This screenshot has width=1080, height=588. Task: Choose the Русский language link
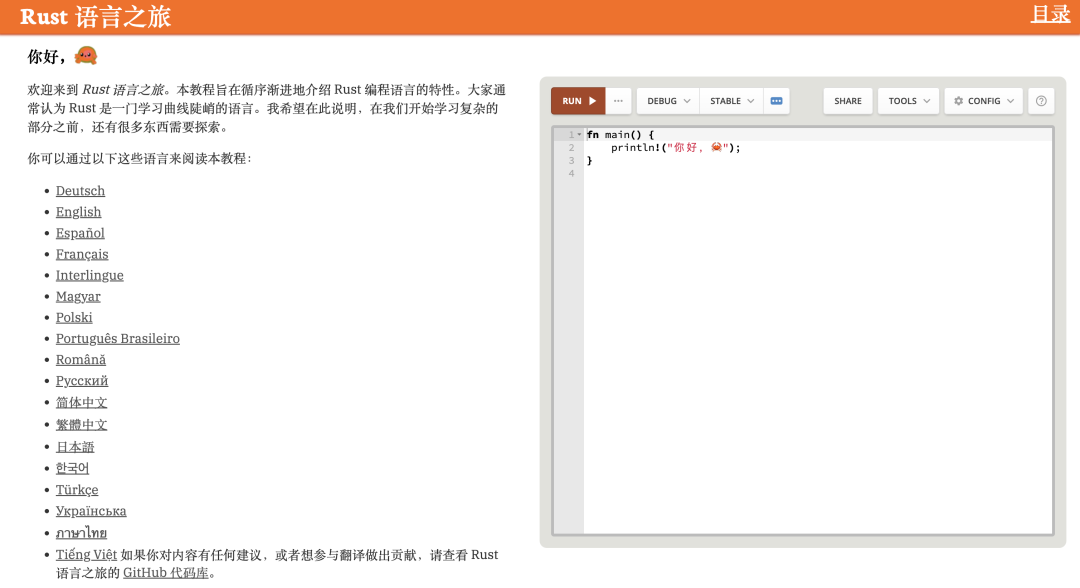tap(82, 381)
